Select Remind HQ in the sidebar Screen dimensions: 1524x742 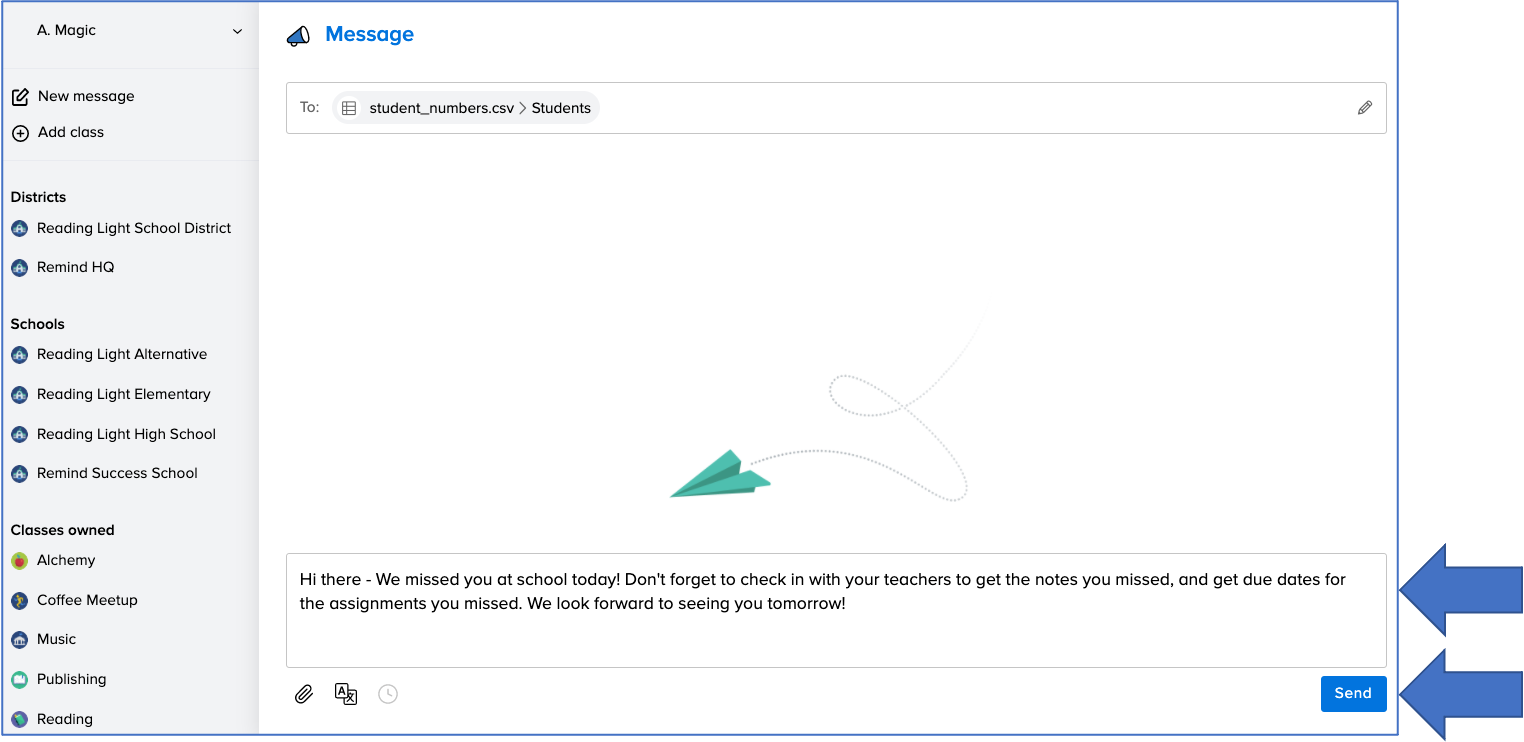click(75, 267)
